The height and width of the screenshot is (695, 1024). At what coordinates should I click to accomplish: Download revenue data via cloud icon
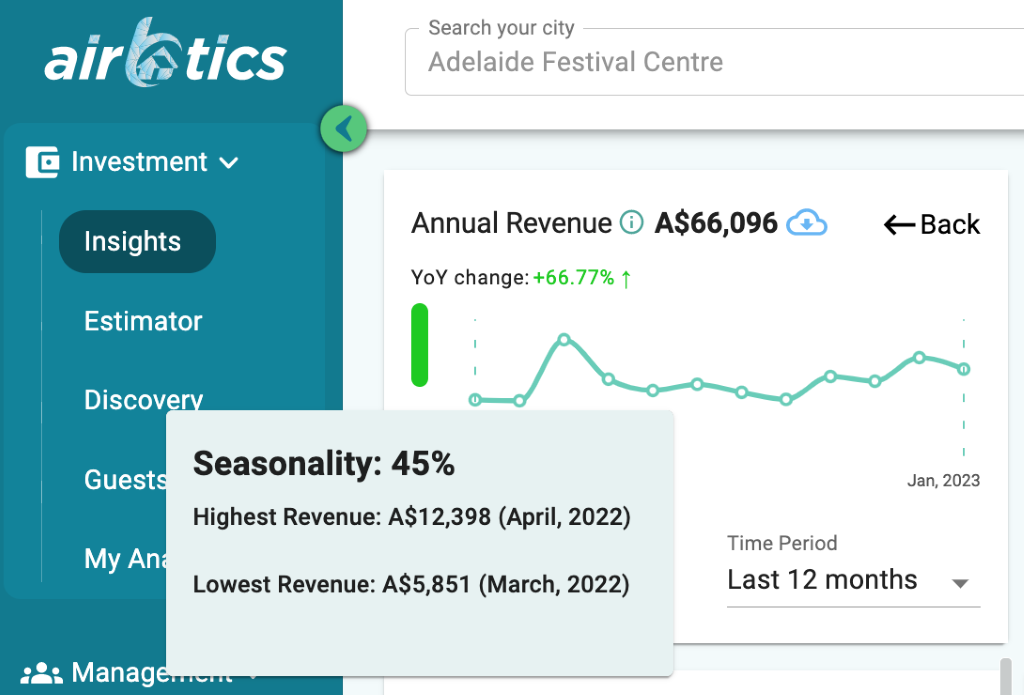tap(807, 223)
